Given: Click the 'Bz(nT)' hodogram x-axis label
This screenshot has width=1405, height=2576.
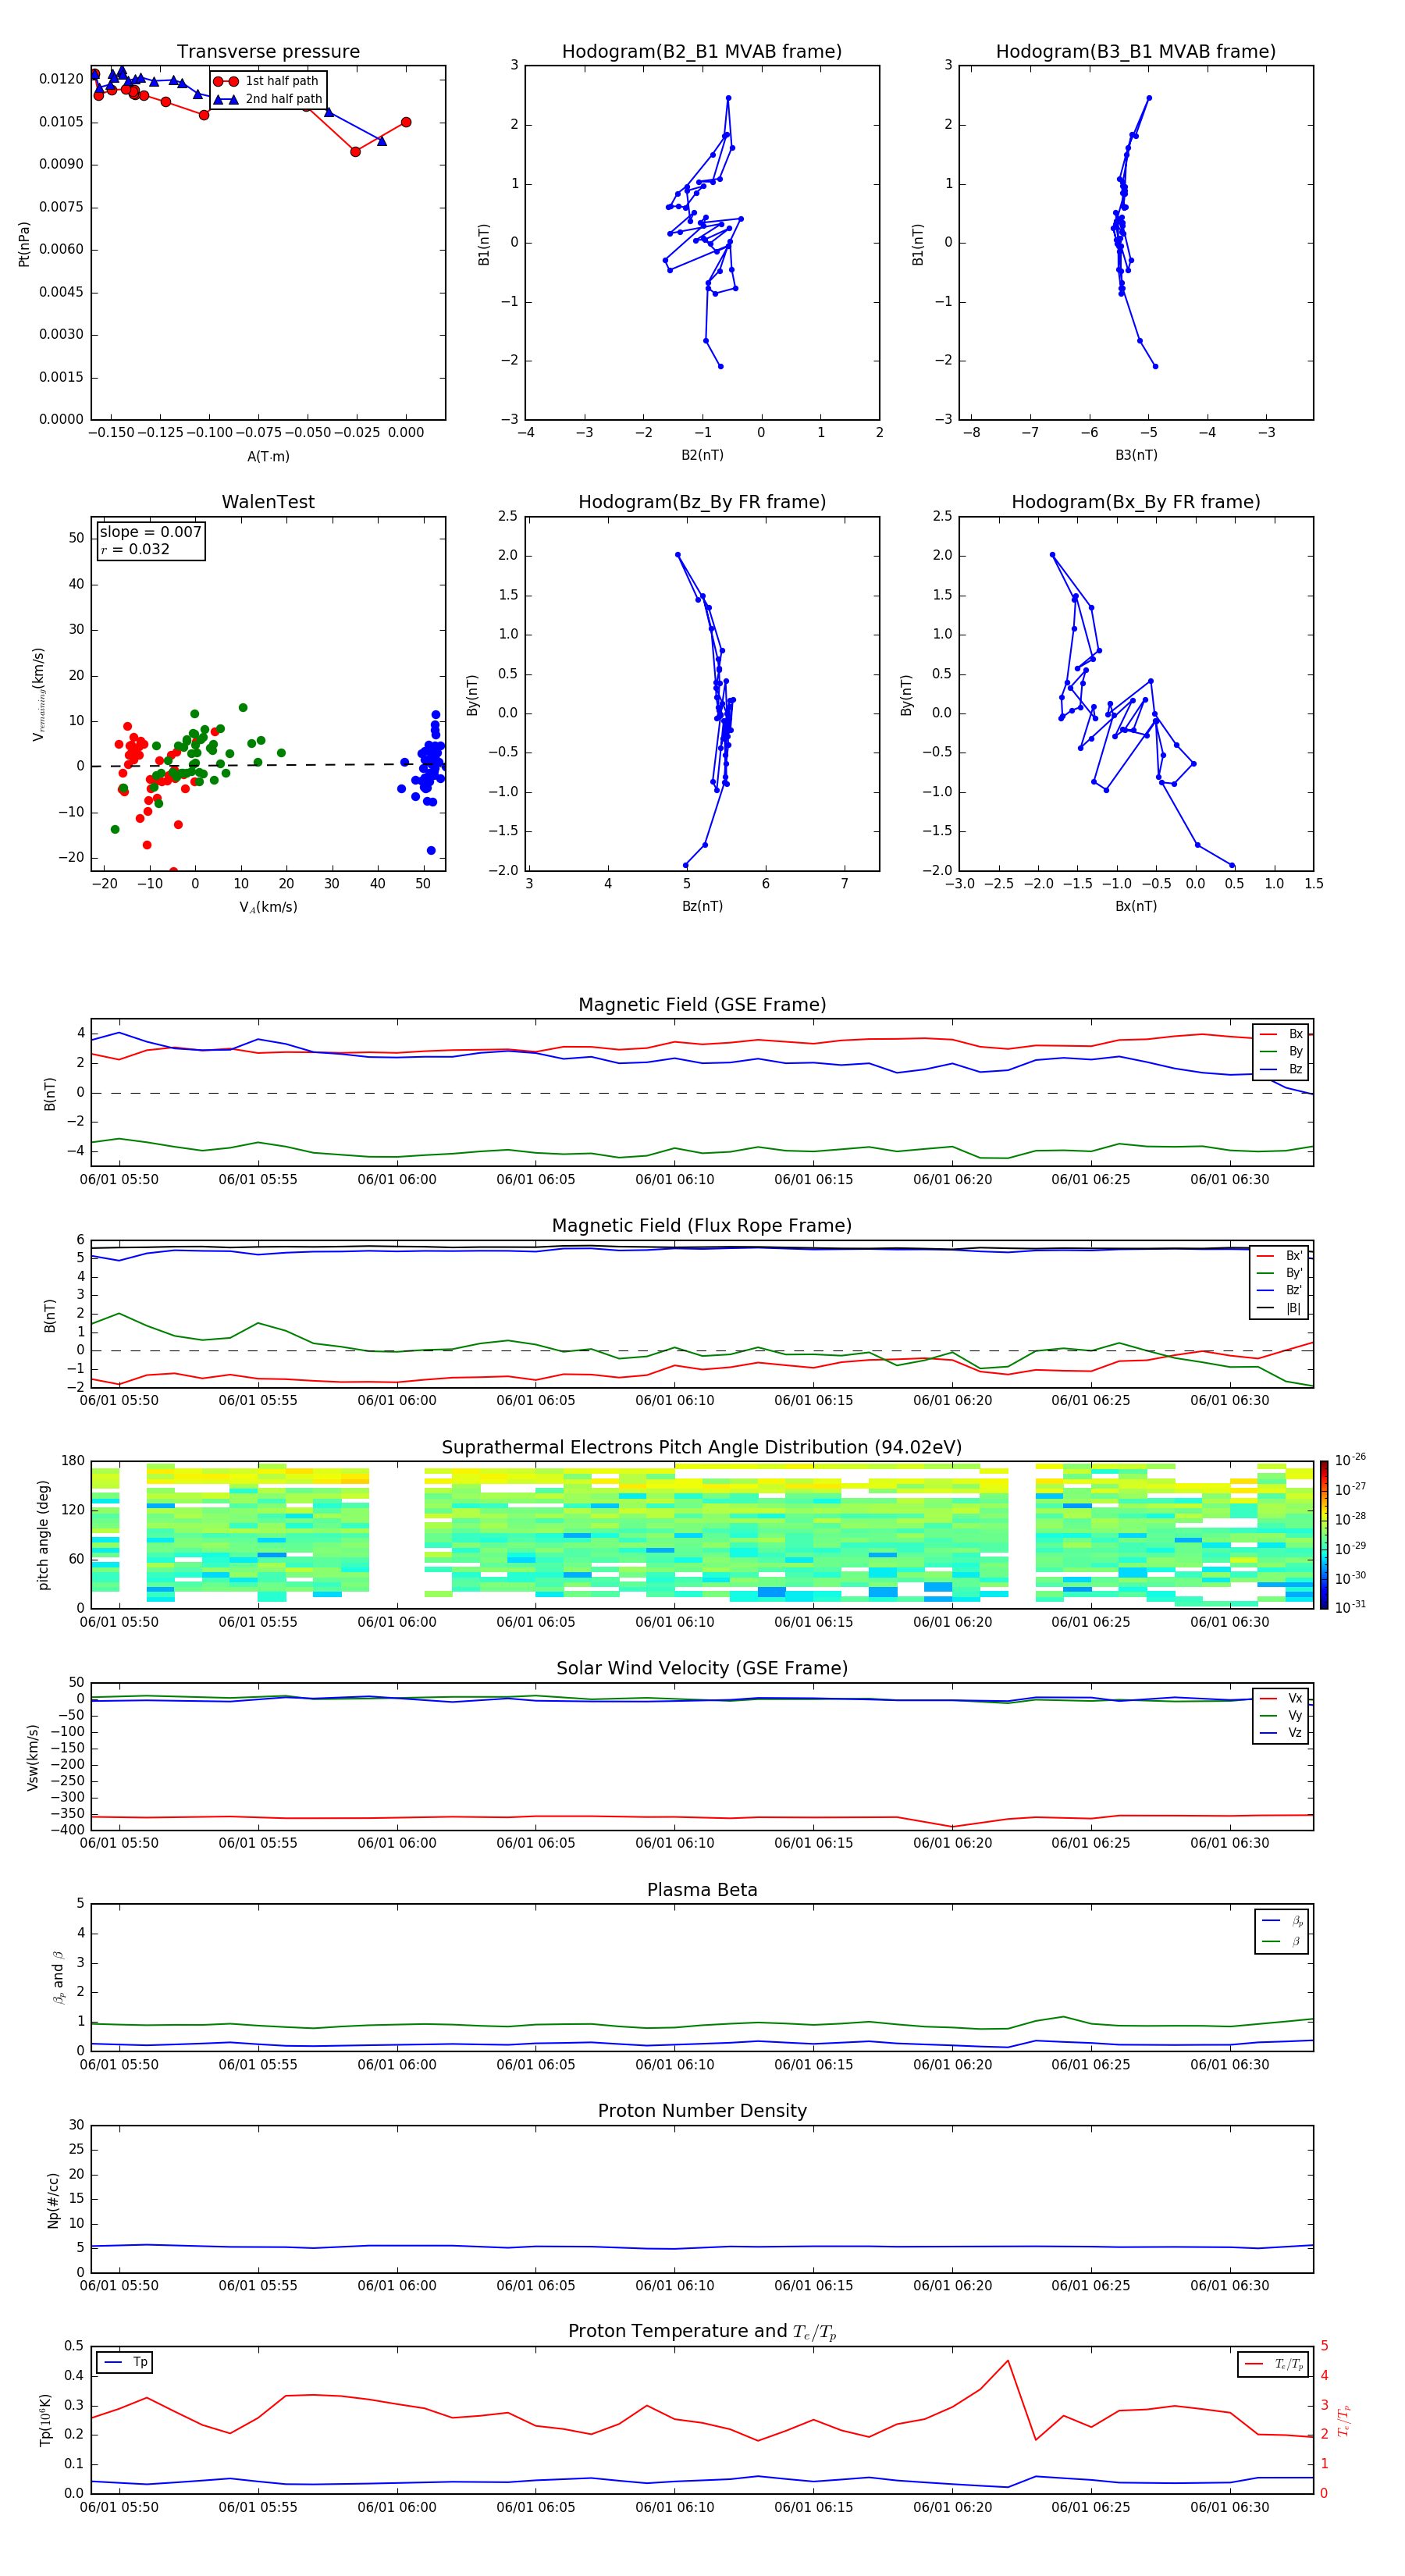Looking at the screenshot, I should pyautogui.click(x=702, y=906).
